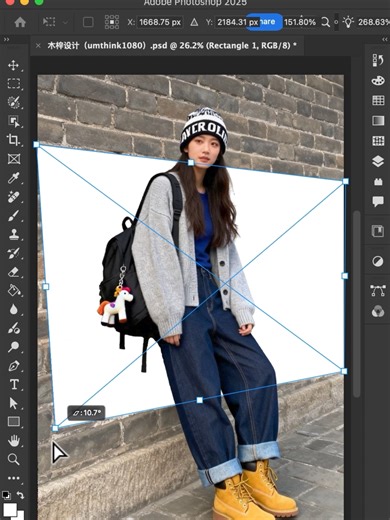This screenshot has width=390, height=520.
Task: Open the Paths panel
Action: (378, 291)
